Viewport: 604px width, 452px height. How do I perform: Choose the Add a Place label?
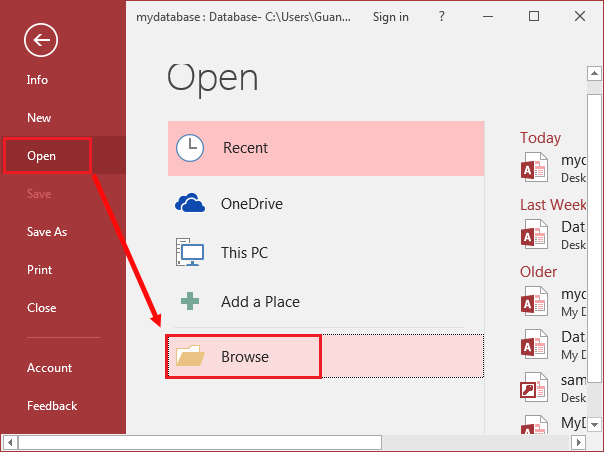(x=260, y=302)
